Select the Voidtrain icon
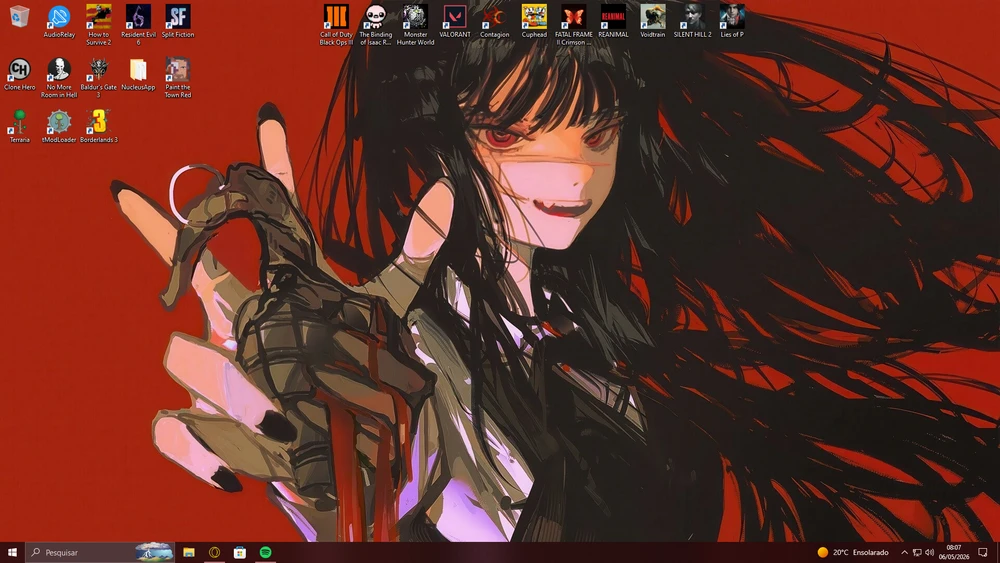This screenshot has width=1000, height=563. (x=652, y=21)
